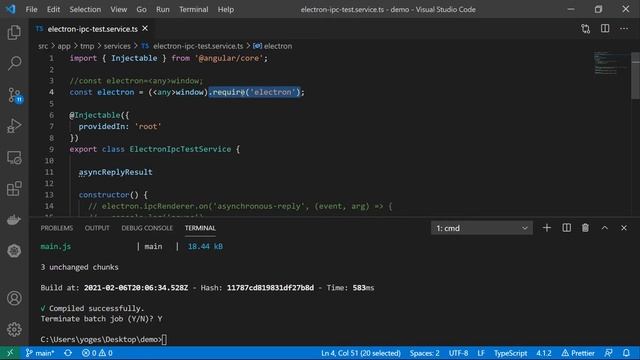Open errors and warnings count in status bar
The height and width of the screenshot is (360, 640).
click(97, 353)
